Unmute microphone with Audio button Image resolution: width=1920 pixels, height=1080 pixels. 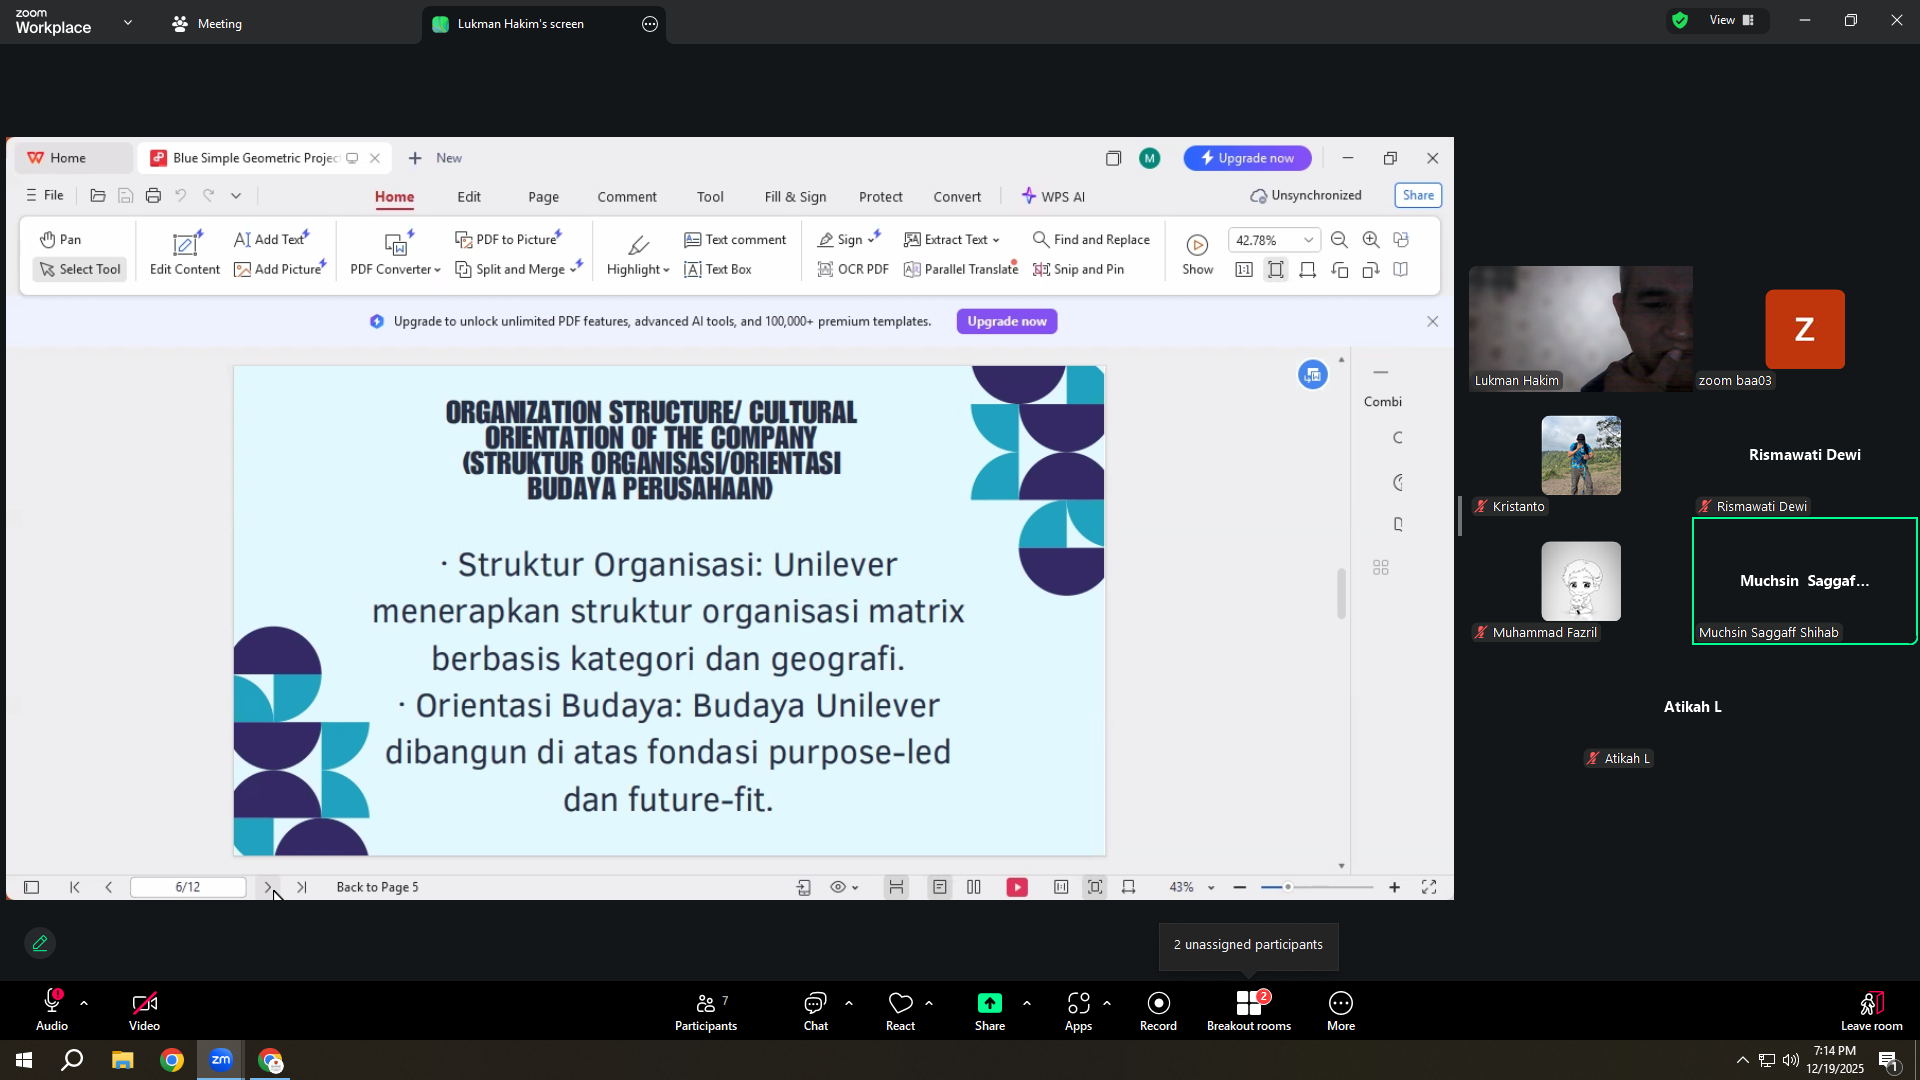[52, 1012]
